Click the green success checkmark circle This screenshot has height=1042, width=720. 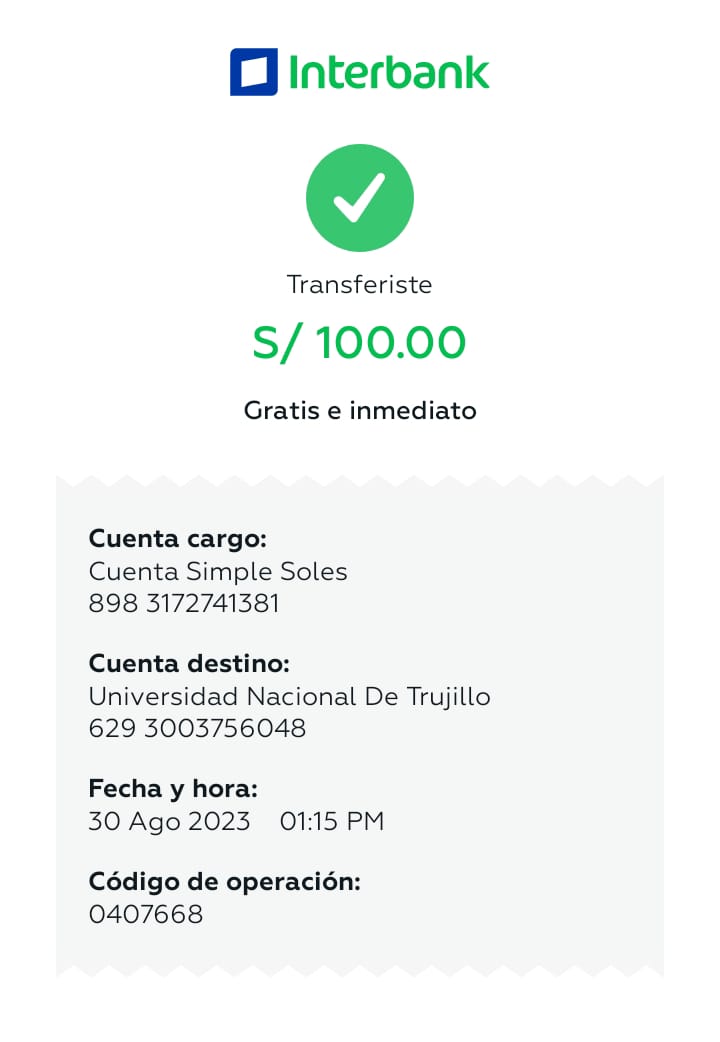point(360,197)
